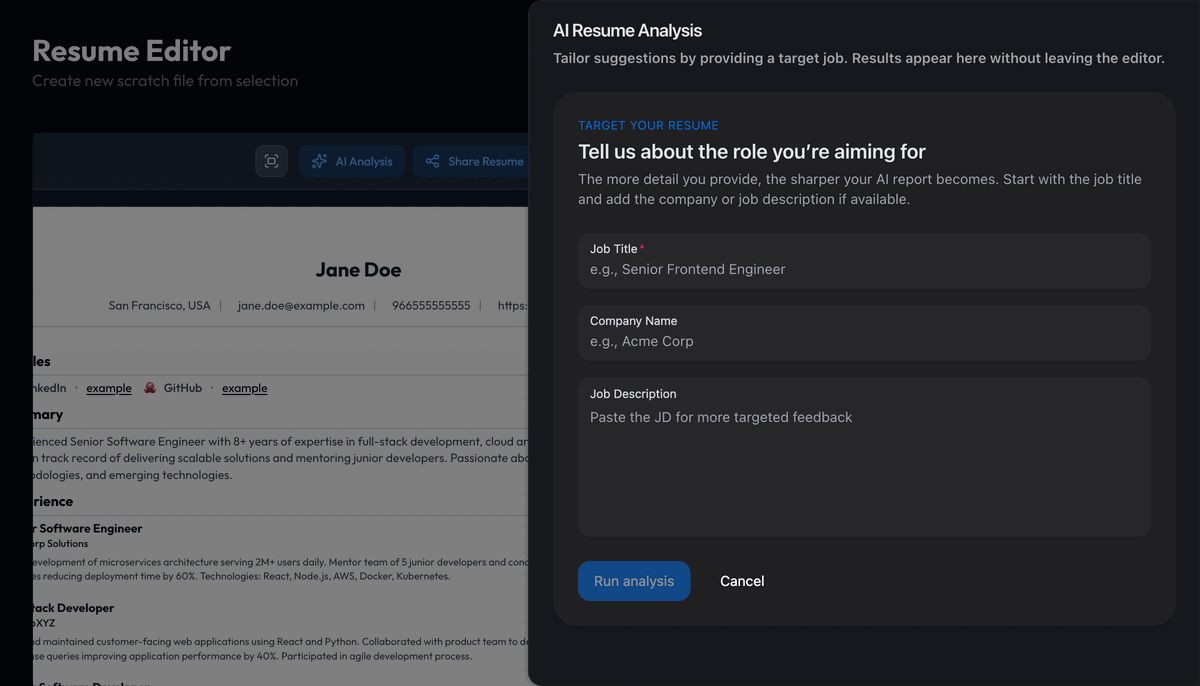Click the phone number in the resume header
The width and height of the screenshot is (1200, 686).
431,305
